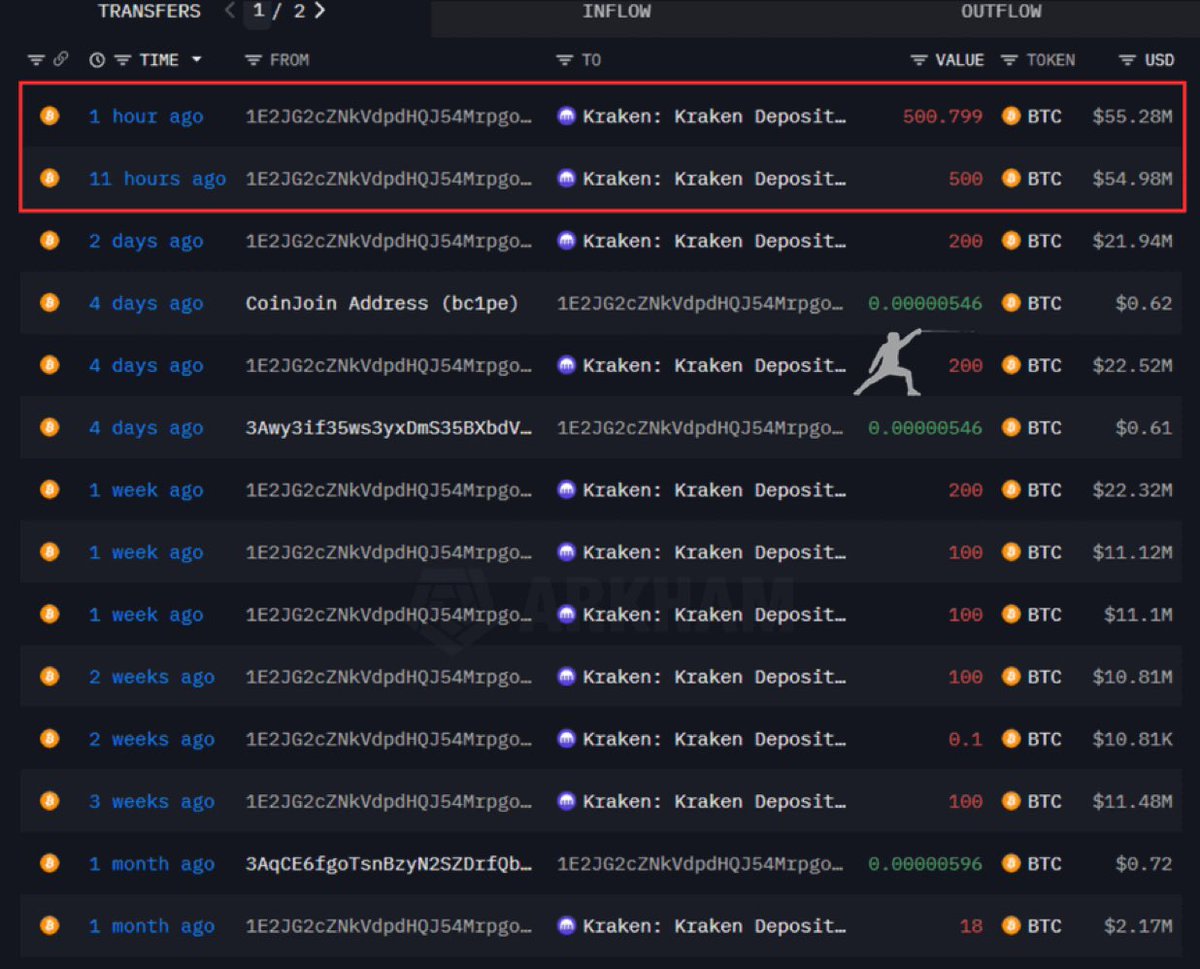Click the Bitcoin chain icon in the 3 weeks ago row
The height and width of the screenshot is (969, 1200).
[49, 801]
